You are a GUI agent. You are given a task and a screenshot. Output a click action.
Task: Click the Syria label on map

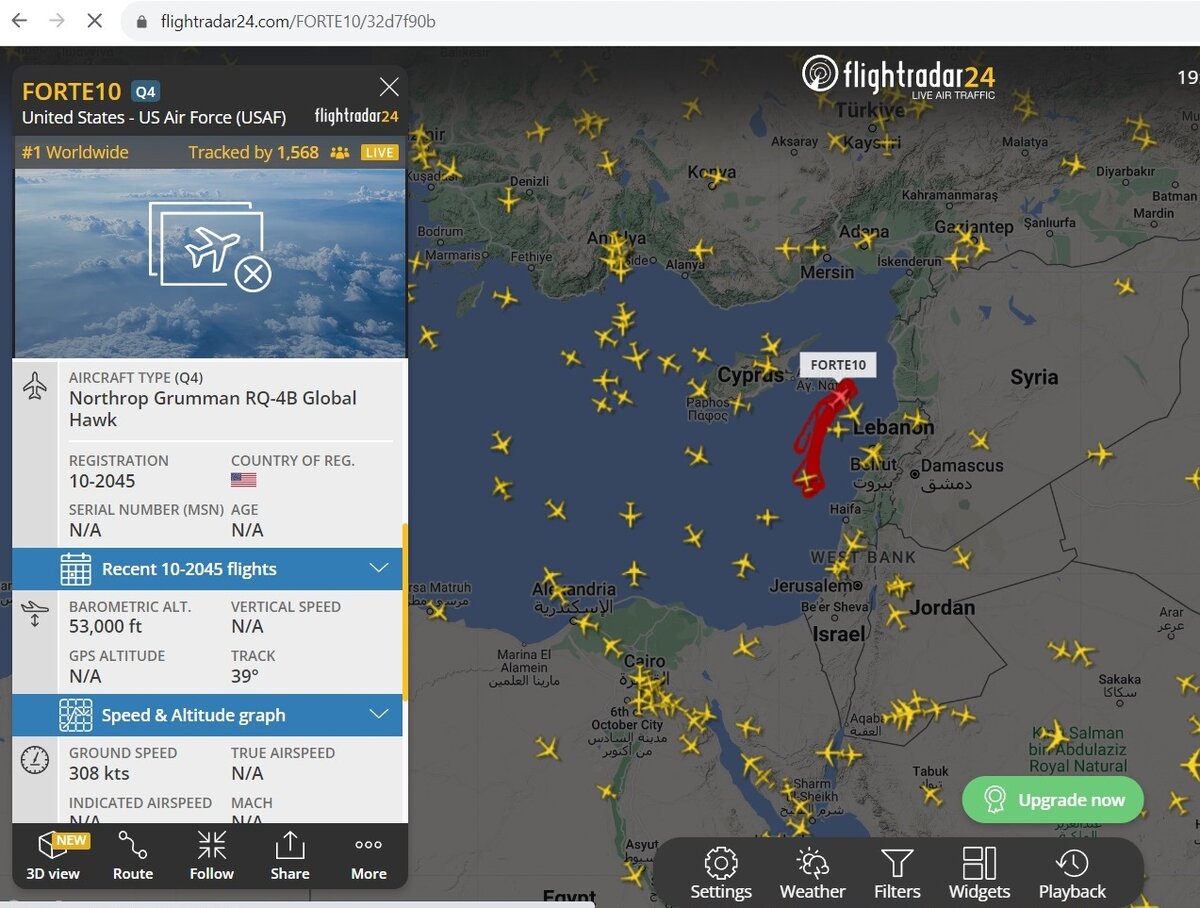coord(1034,377)
